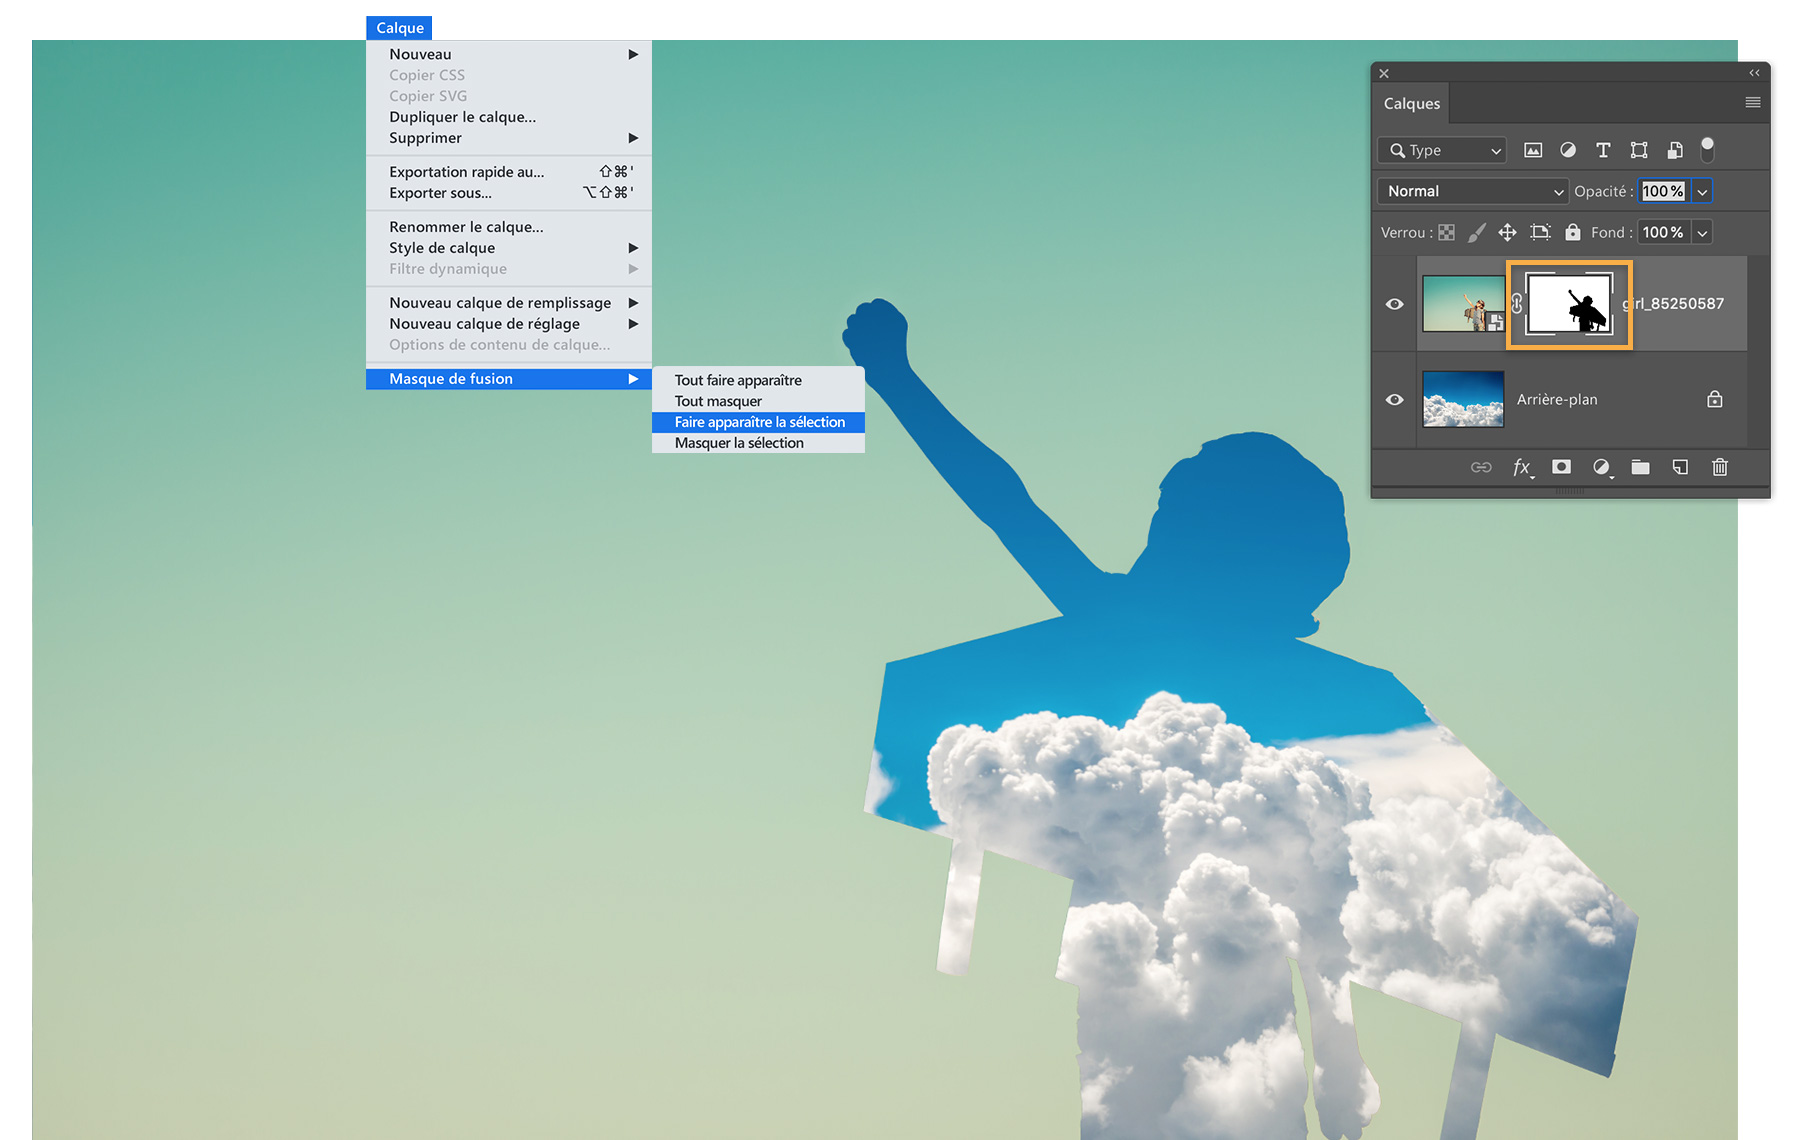This screenshot has width=1800, height=1140.
Task: Switch to the Calques tab
Action: (x=1412, y=103)
